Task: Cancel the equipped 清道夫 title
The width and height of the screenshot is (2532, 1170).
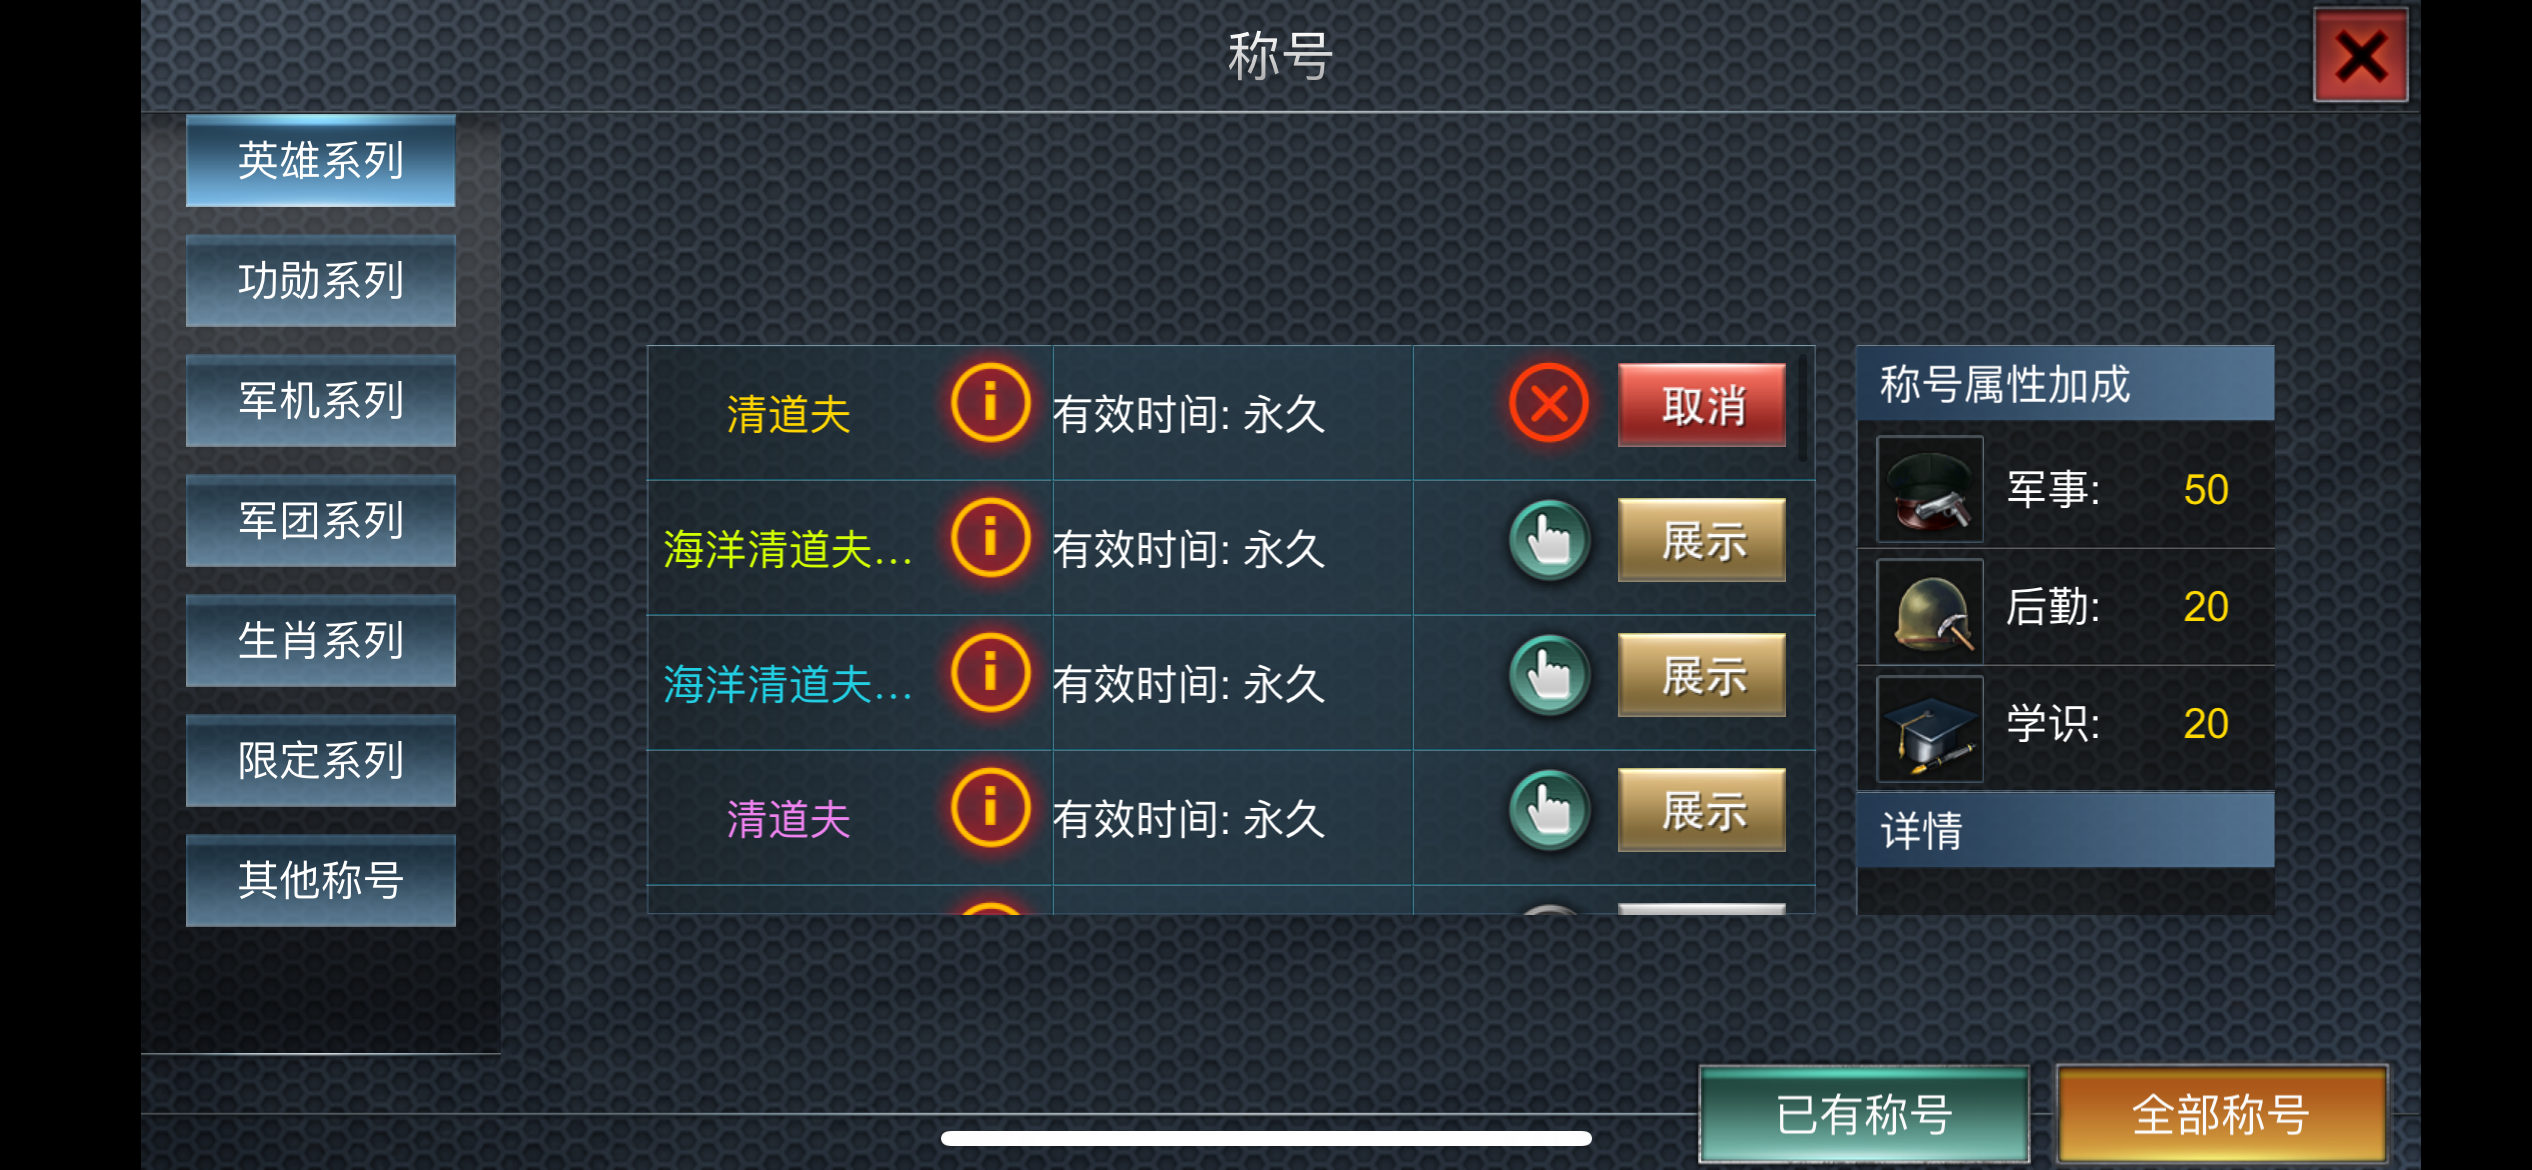Action: tap(1702, 405)
